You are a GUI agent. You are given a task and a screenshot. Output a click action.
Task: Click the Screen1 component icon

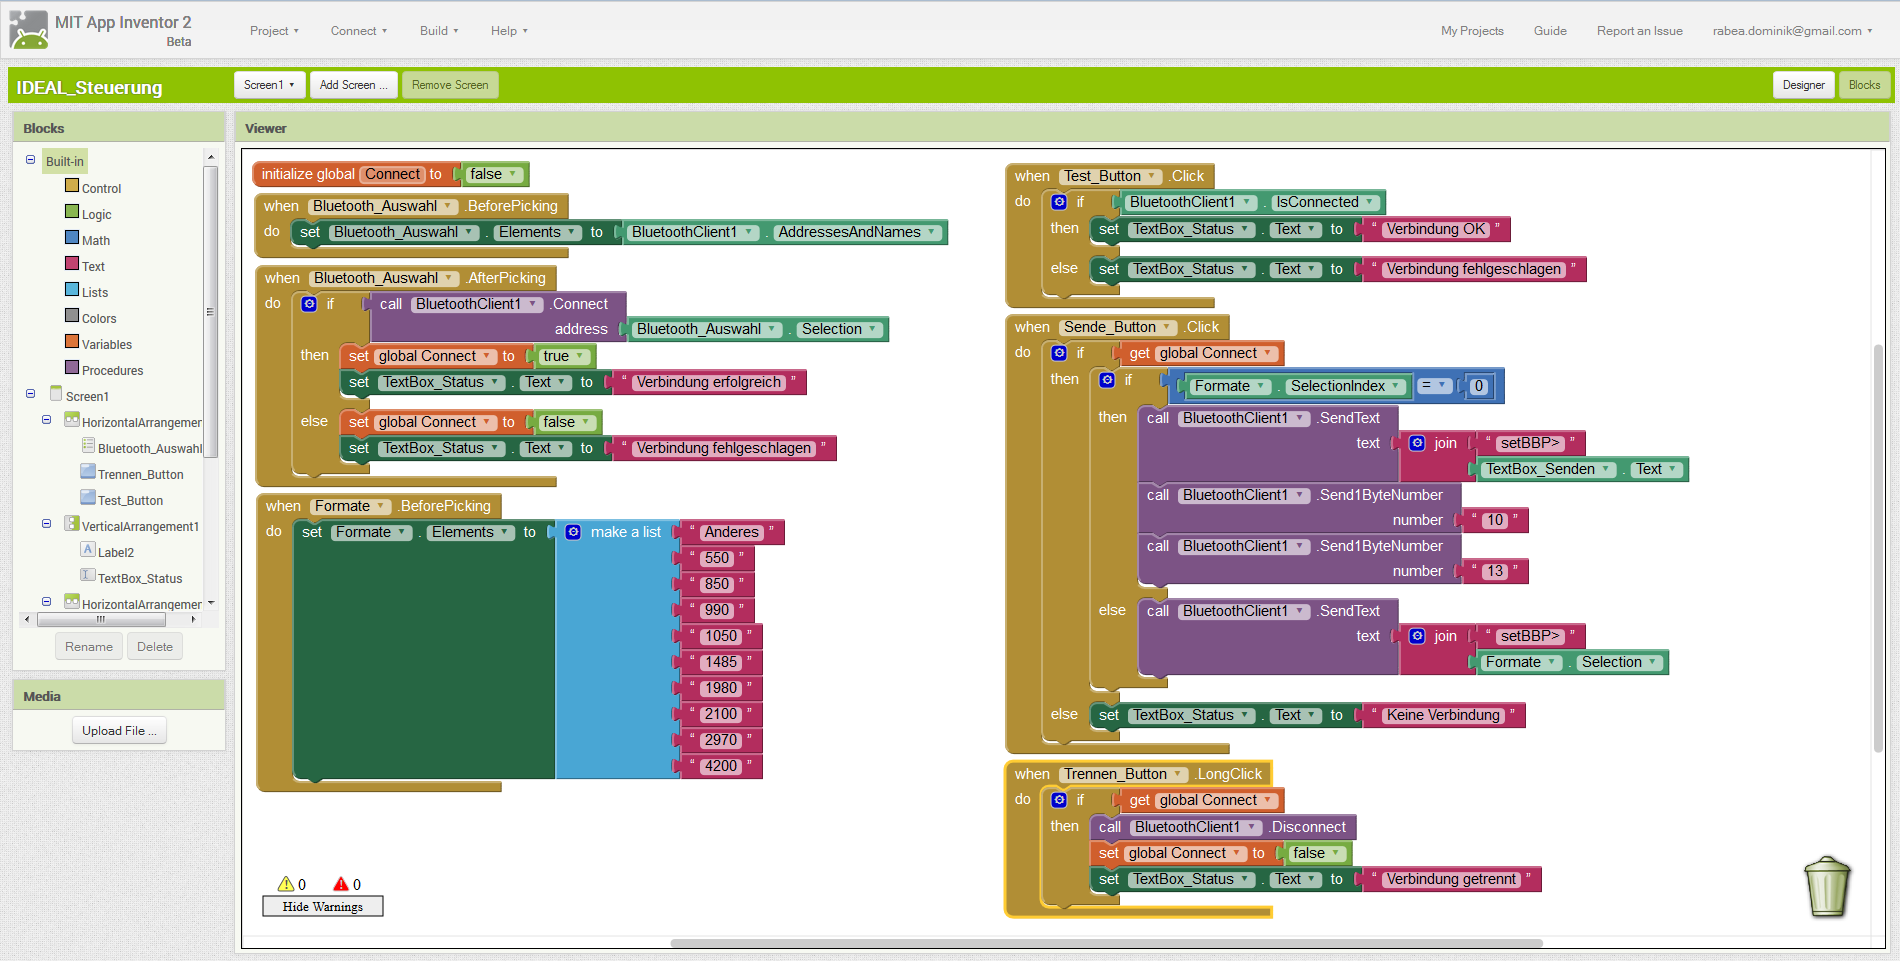point(56,394)
